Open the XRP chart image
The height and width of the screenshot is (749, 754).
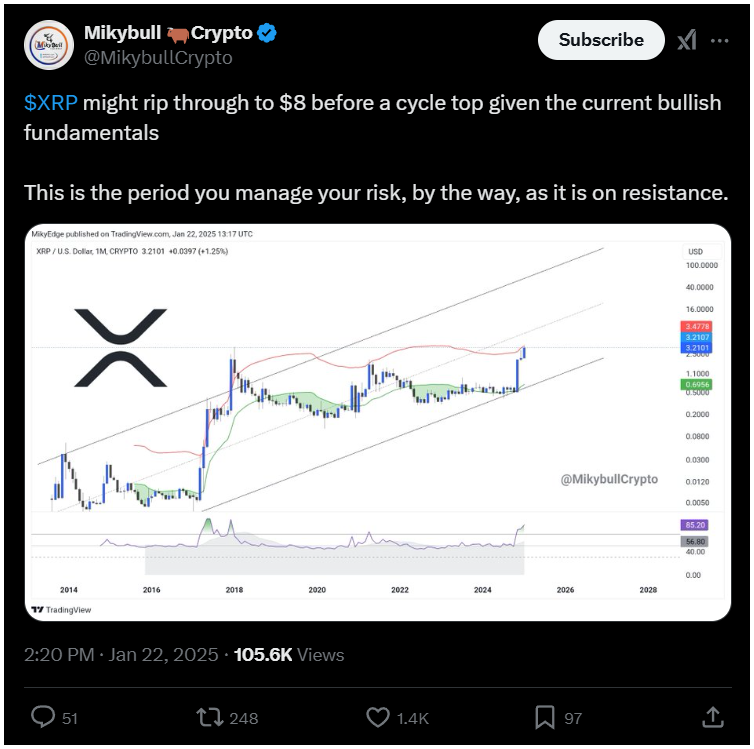click(x=377, y=422)
